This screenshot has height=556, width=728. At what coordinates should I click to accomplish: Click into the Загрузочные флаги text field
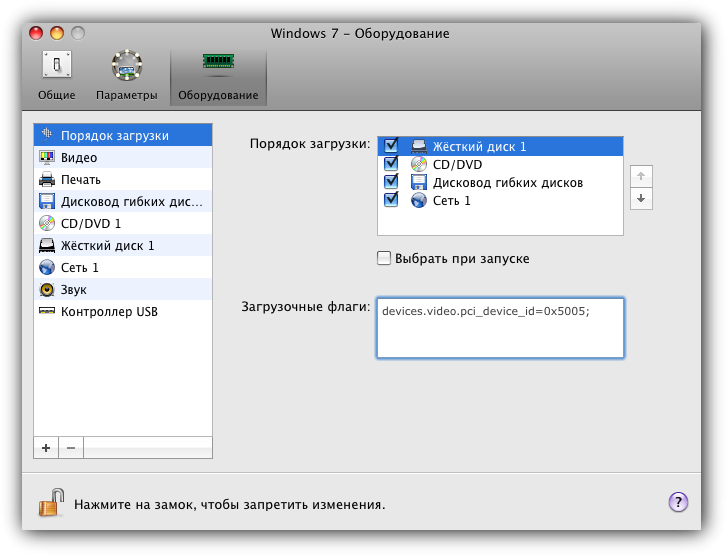coord(500,328)
